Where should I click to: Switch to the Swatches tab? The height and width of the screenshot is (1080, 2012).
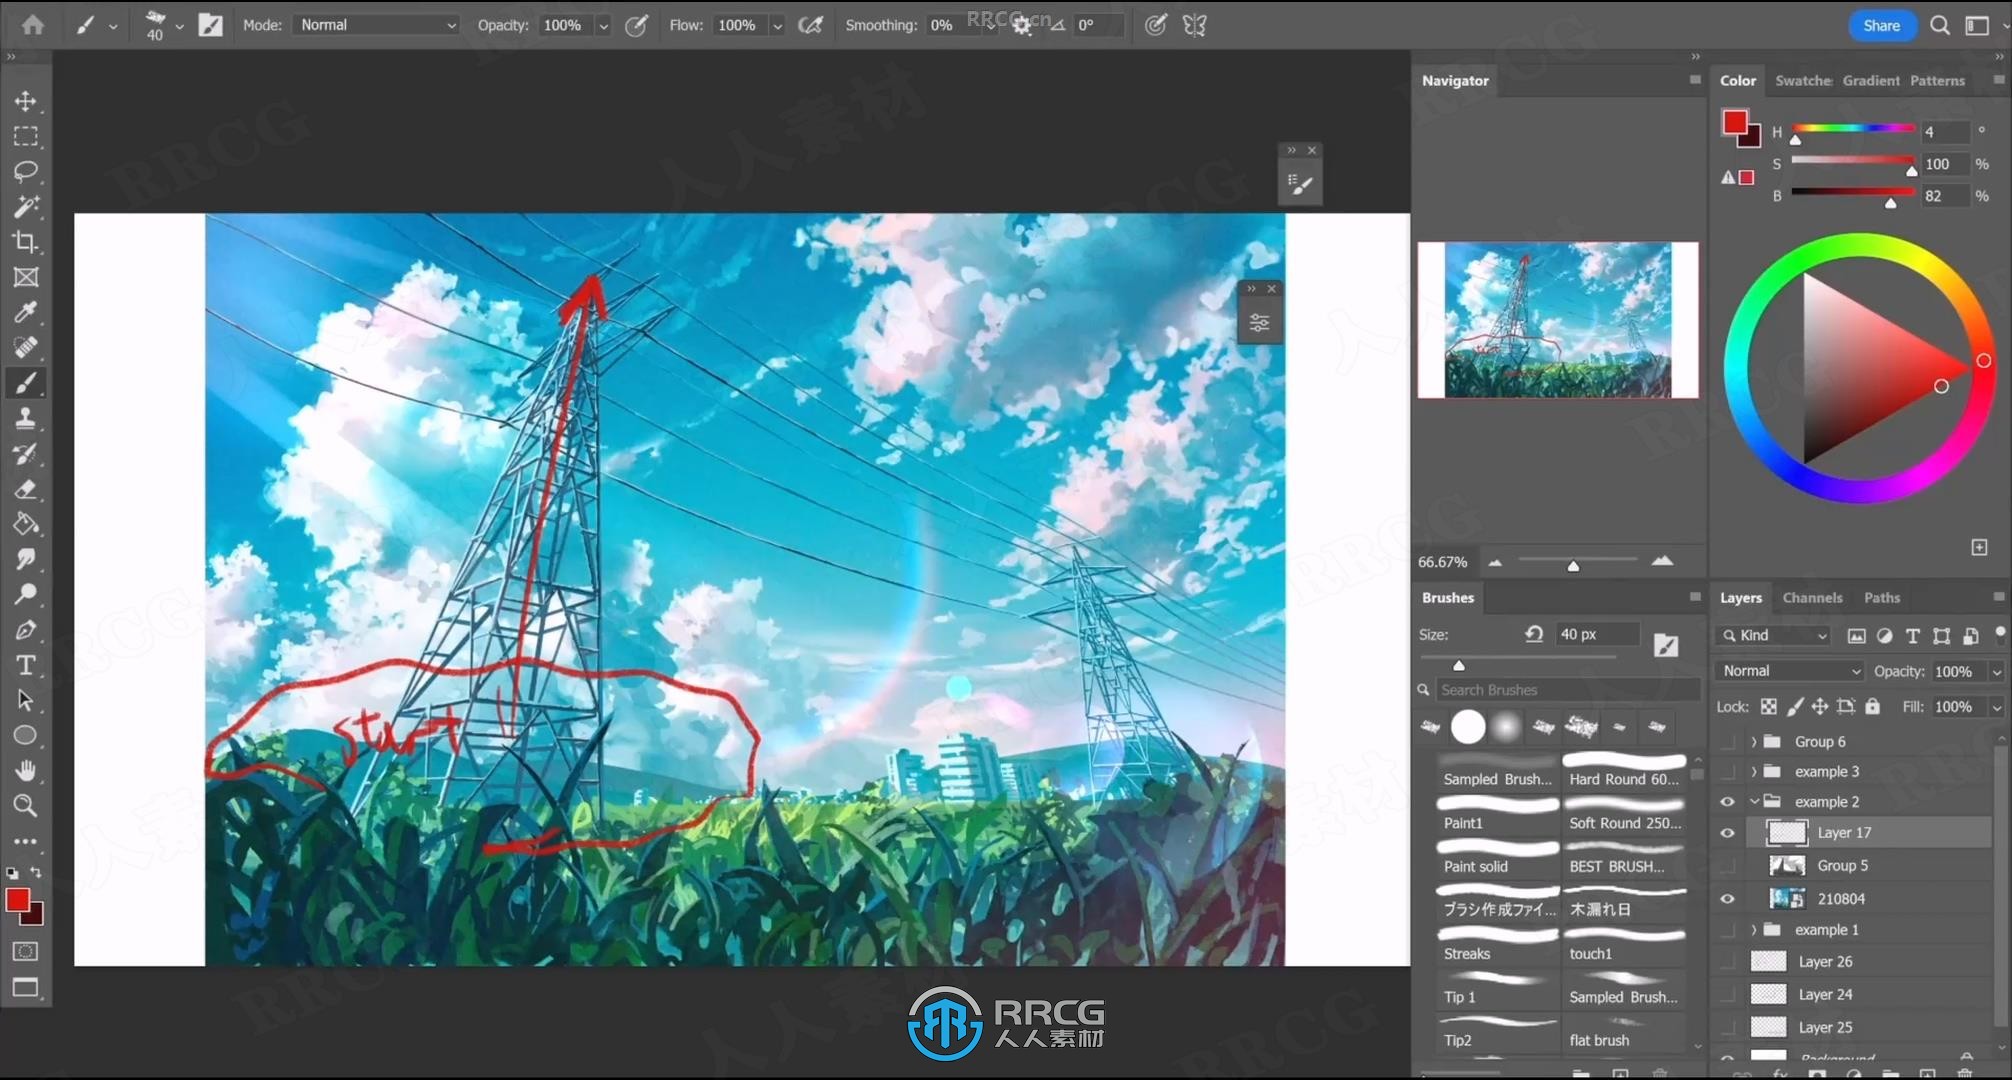point(1803,81)
